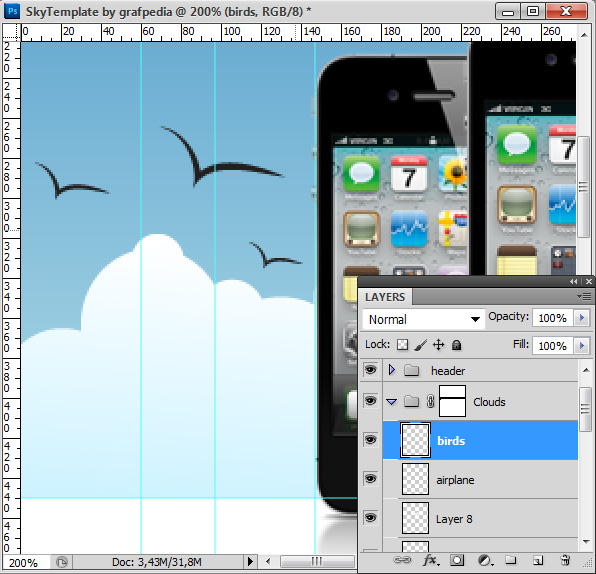Screen dimensions: 596x574
Task: Create a new layer
Action: [537, 560]
